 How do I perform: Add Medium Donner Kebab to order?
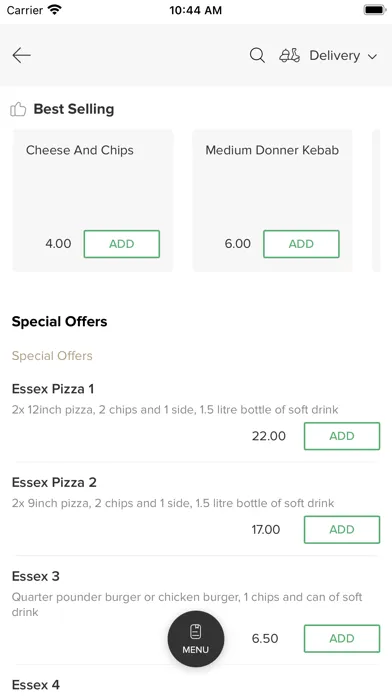click(x=301, y=244)
